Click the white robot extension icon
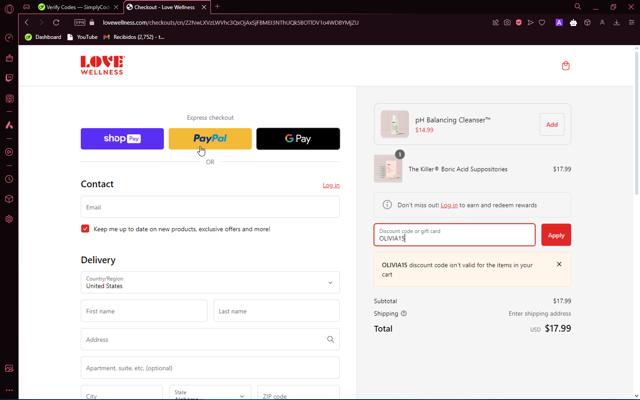This screenshot has width=640, height=400. tap(573, 22)
